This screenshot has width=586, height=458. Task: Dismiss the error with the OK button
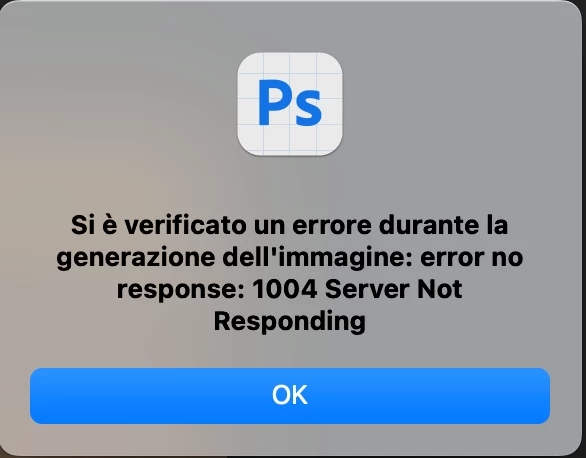[x=290, y=396]
